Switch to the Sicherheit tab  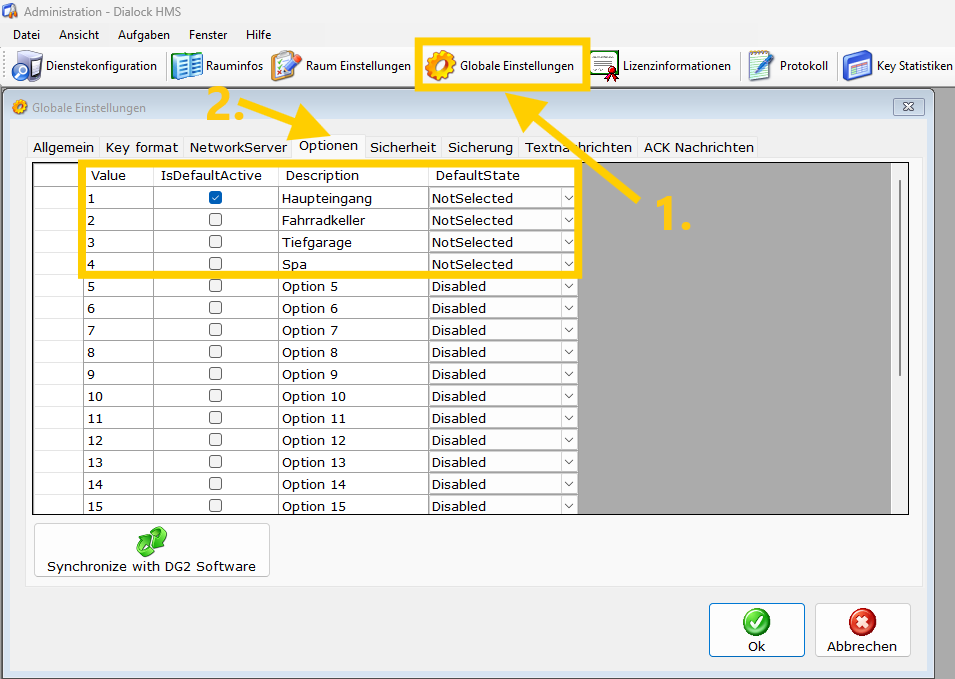(x=403, y=147)
